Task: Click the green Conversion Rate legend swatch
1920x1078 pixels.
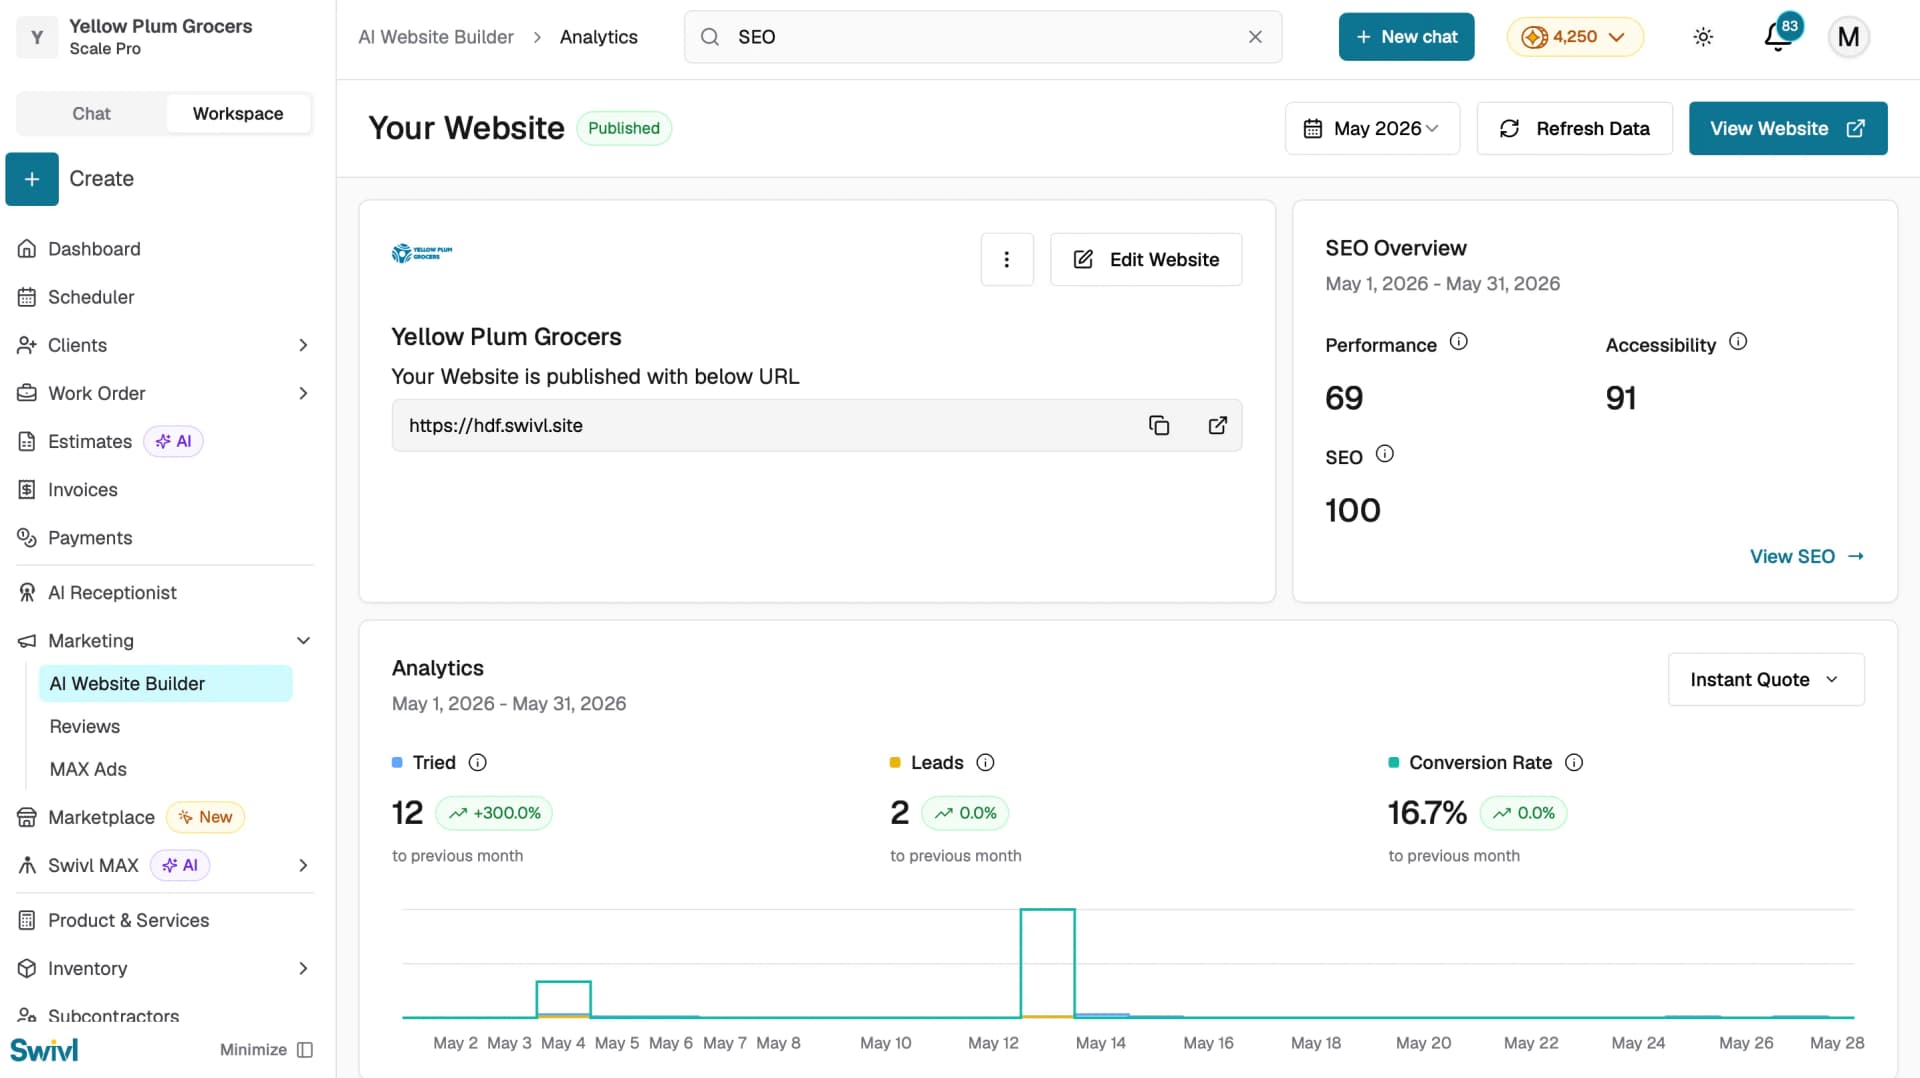Action: (1394, 763)
